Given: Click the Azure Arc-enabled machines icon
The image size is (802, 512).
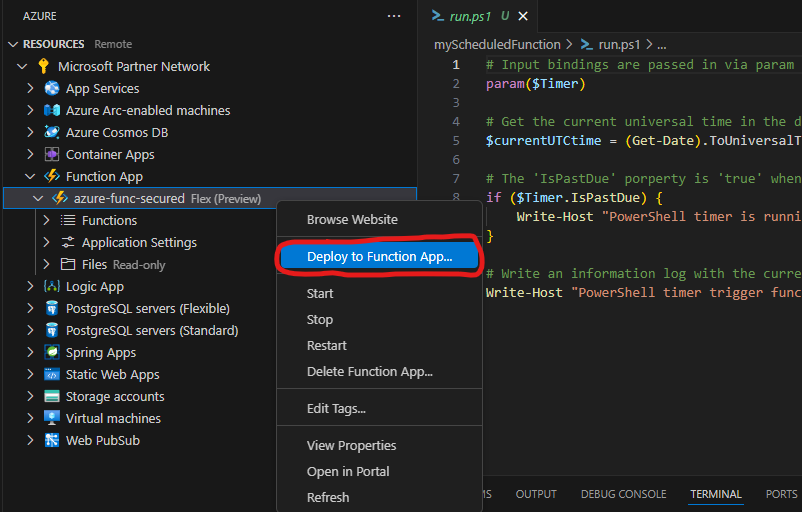Looking at the screenshot, I should (x=52, y=110).
